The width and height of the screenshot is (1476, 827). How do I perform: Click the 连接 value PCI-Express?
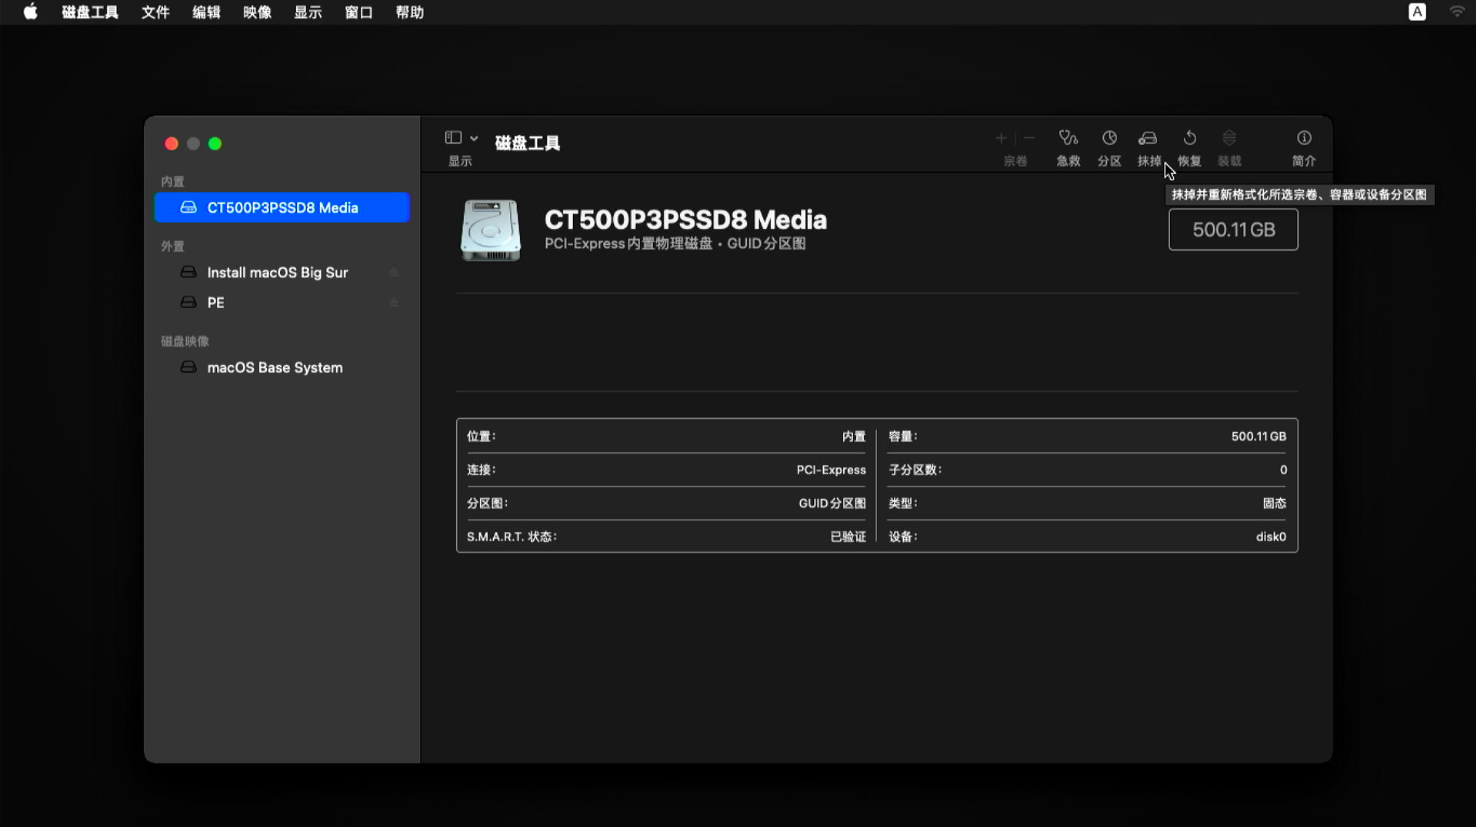point(831,470)
